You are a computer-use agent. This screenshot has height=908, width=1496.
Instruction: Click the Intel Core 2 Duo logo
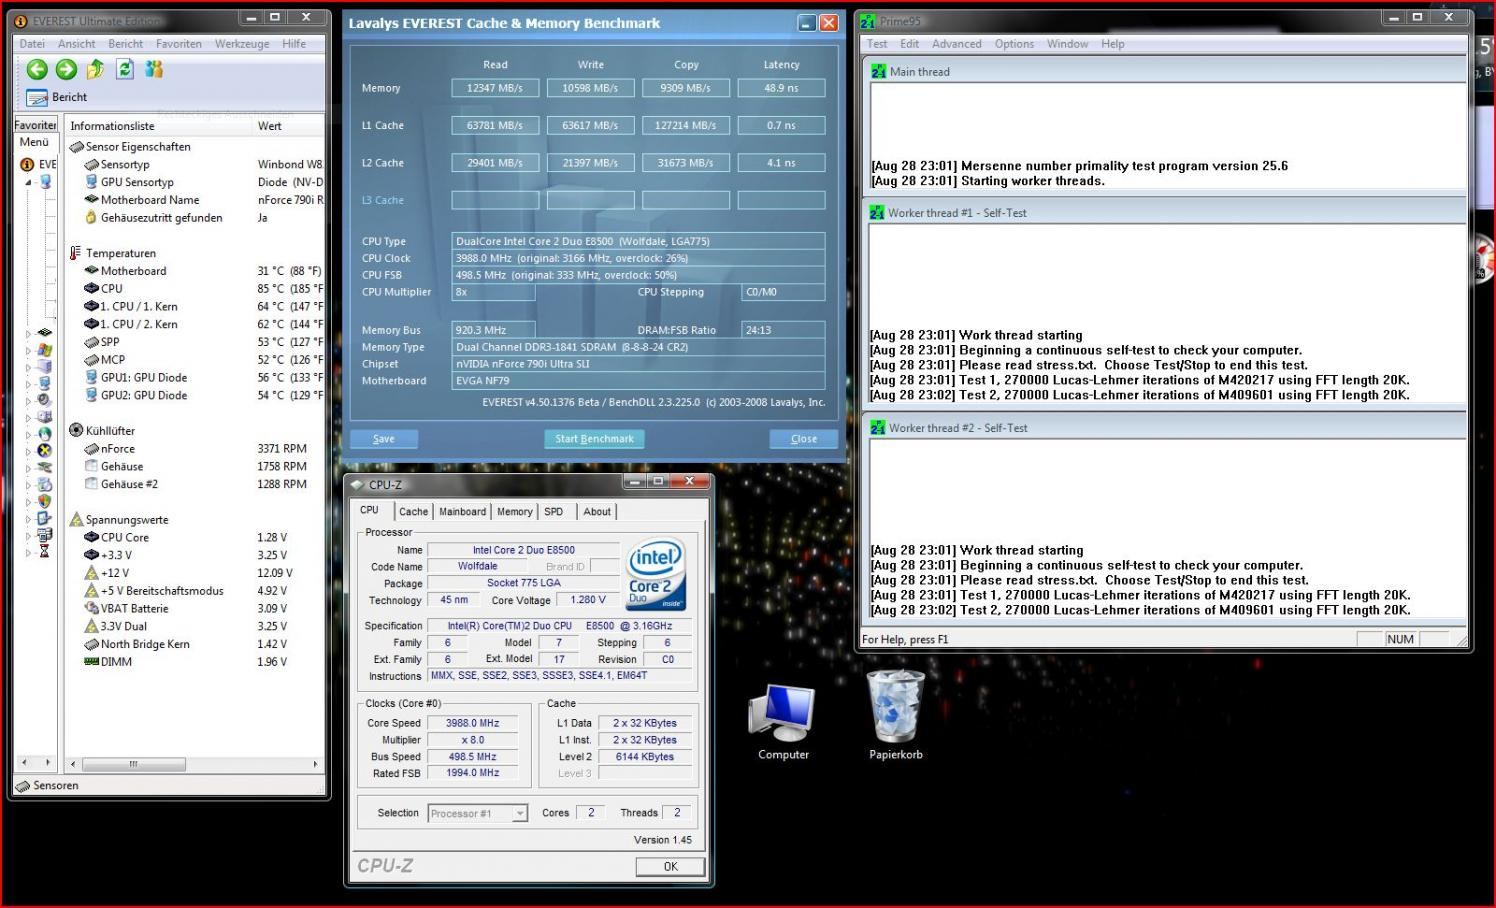pos(655,574)
